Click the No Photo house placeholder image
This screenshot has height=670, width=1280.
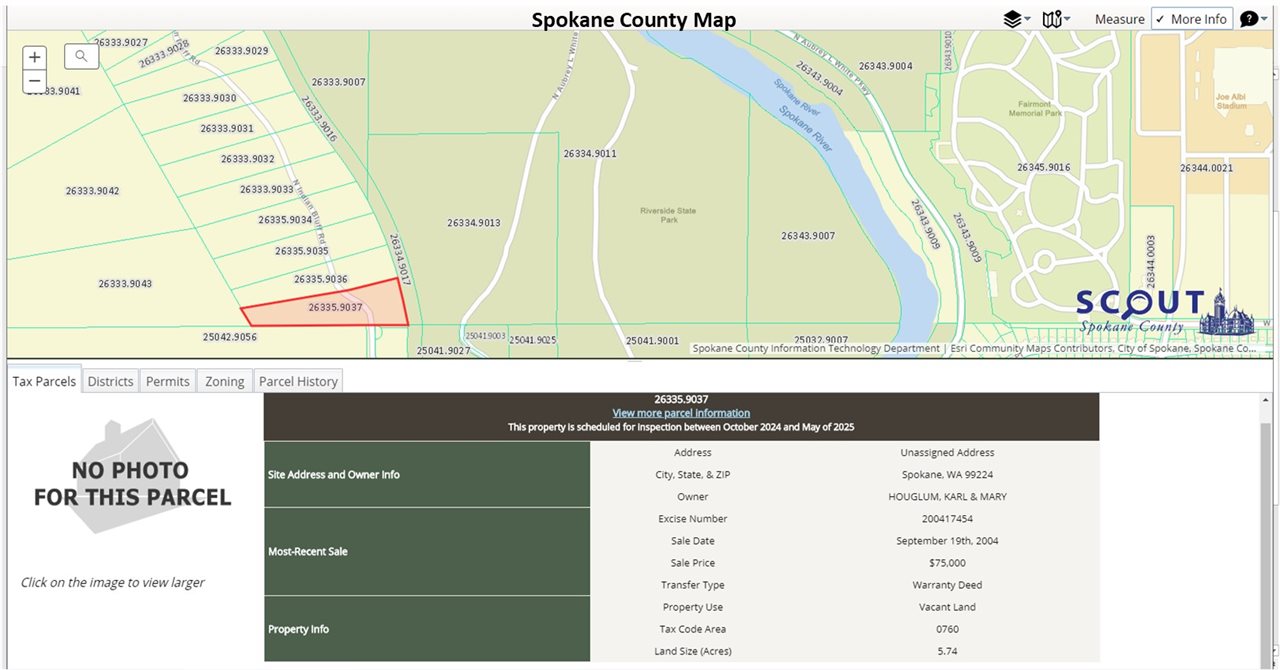click(133, 476)
